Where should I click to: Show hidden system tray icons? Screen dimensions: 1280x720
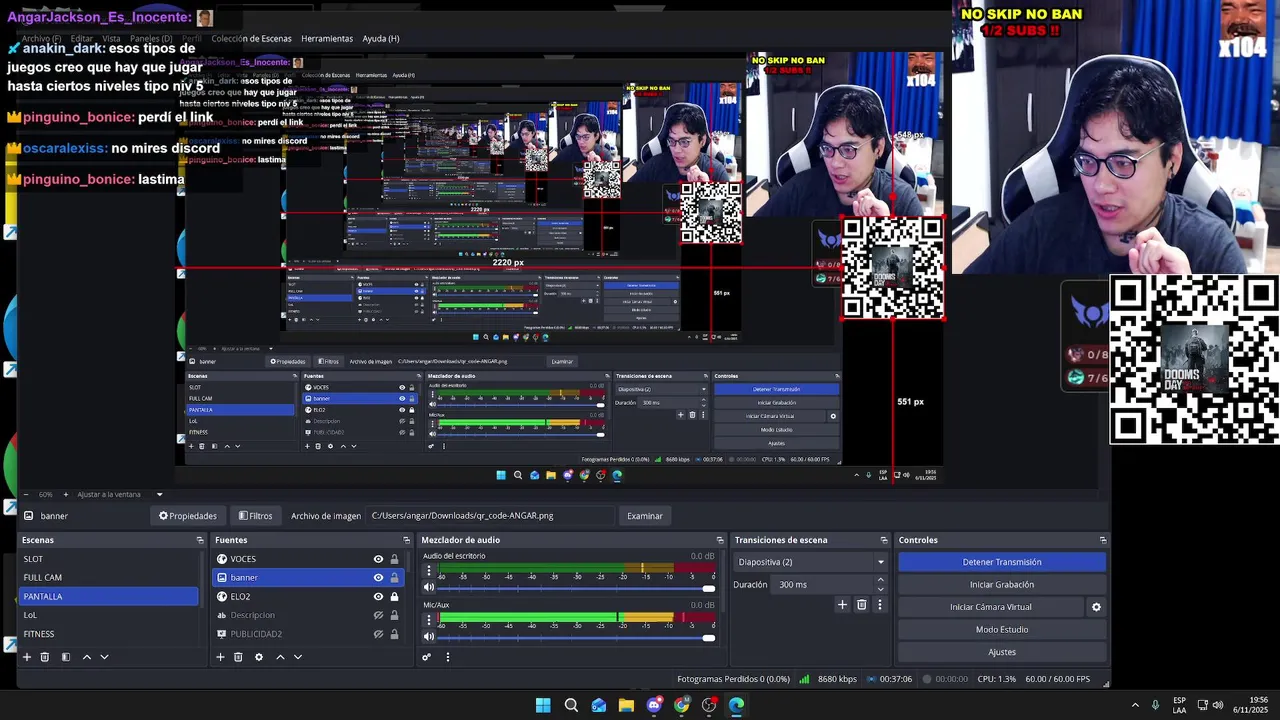[x=1135, y=705]
